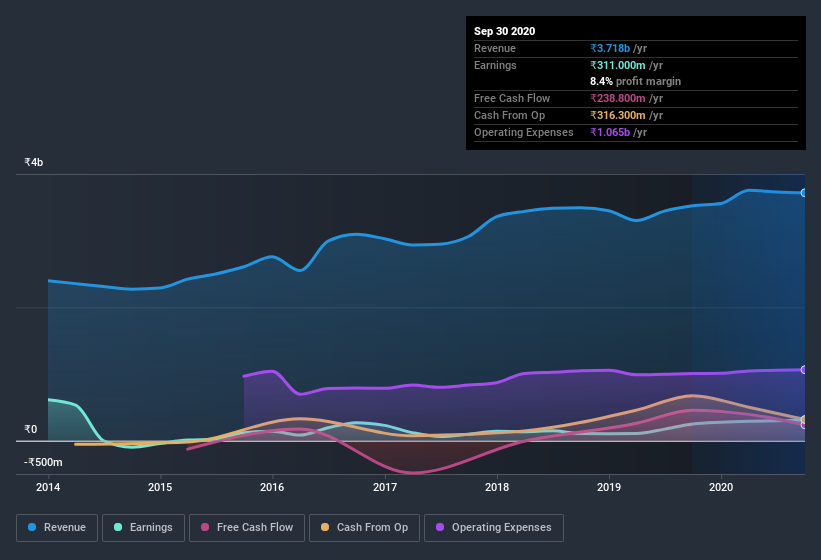821x560 pixels.
Task: Click the Sep 30 2020 tooltip date
Action: pyautogui.click(x=504, y=31)
